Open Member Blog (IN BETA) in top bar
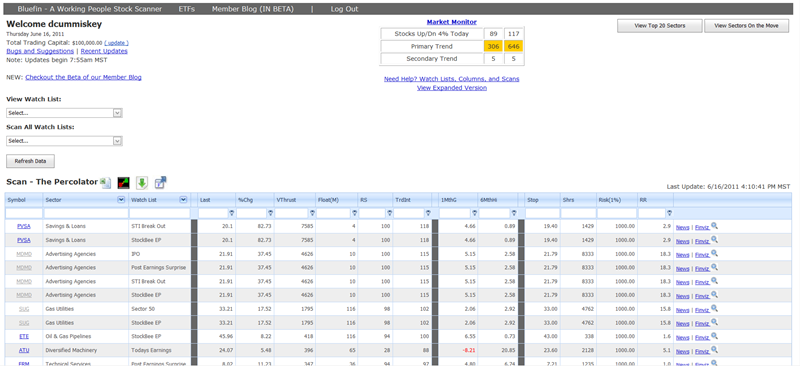 click(x=253, y=9)
